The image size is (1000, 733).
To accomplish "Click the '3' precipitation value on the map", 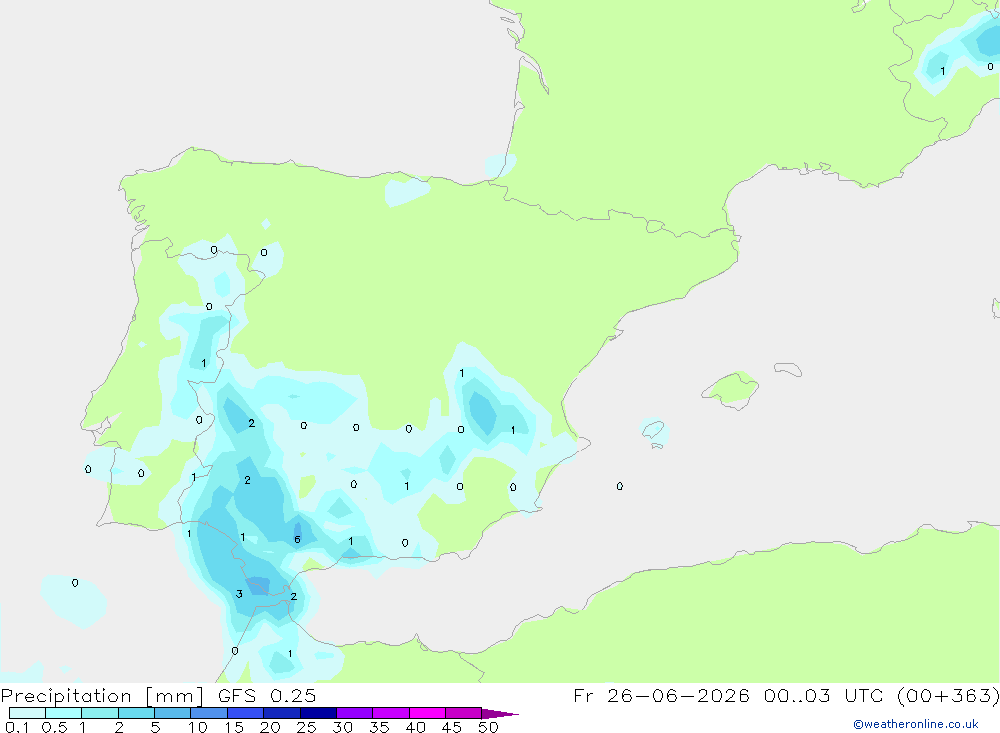I will click(x=239, y=594).
